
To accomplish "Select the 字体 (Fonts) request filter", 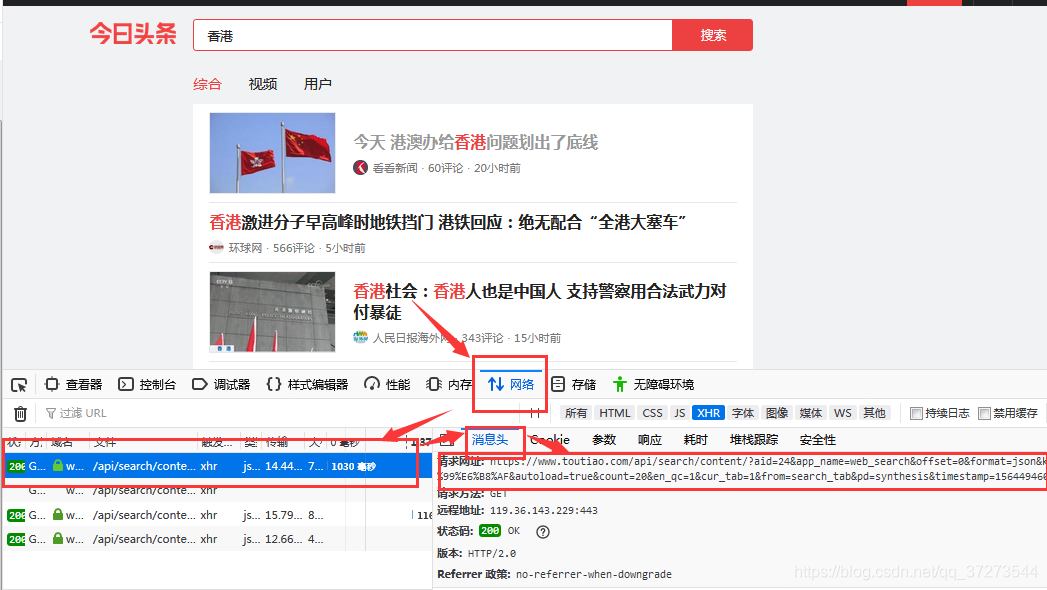I will pos(743,413).
